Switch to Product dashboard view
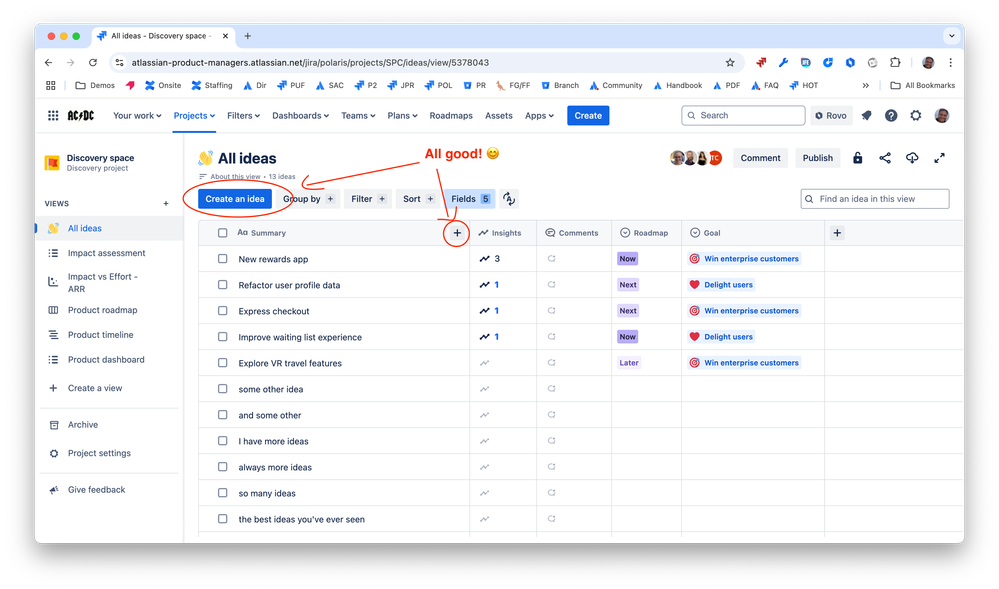 point(106,360)
